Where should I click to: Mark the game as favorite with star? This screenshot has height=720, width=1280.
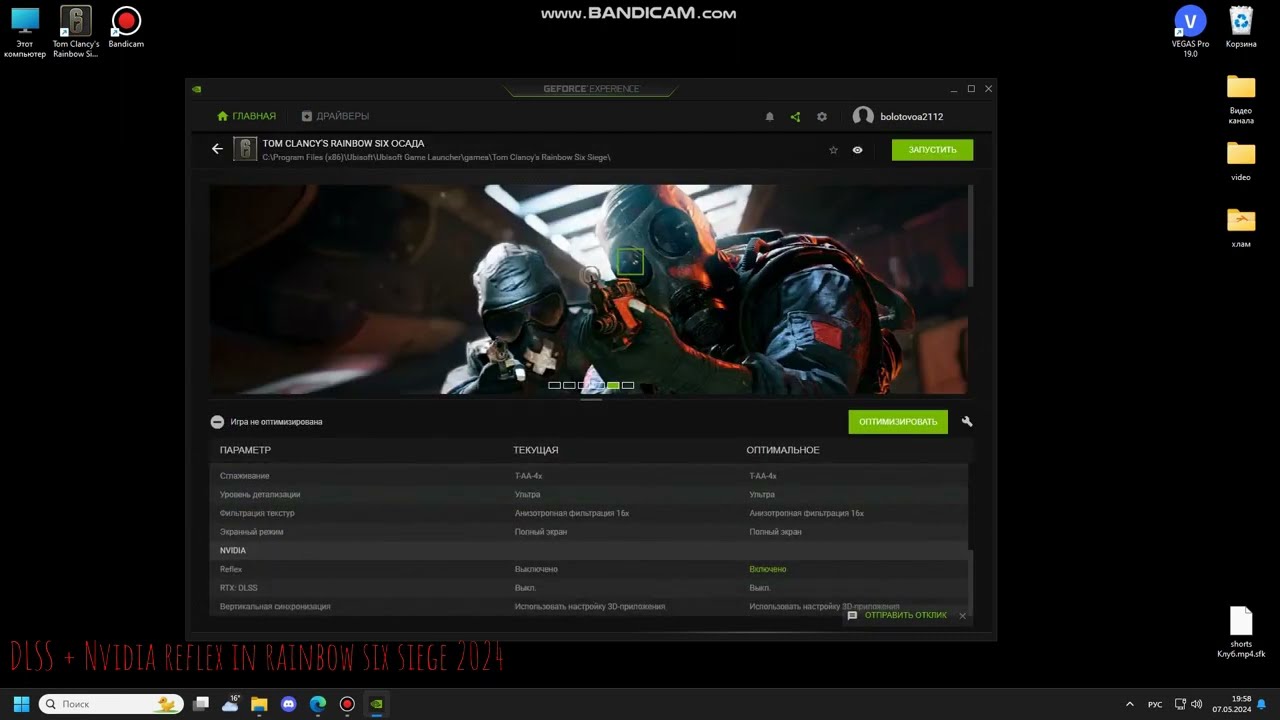(833, 150)
